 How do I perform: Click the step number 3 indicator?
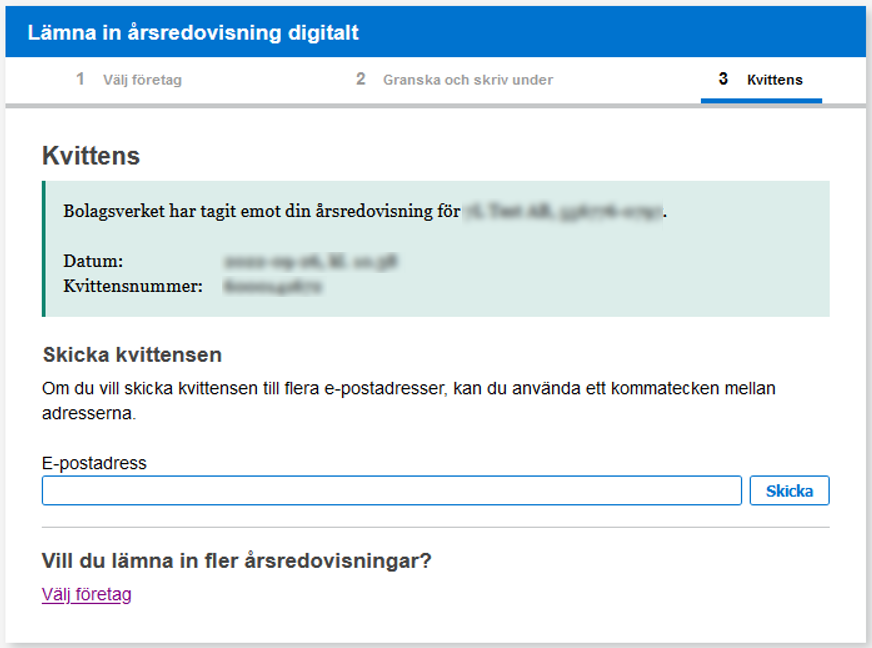(x=723, y=79)
